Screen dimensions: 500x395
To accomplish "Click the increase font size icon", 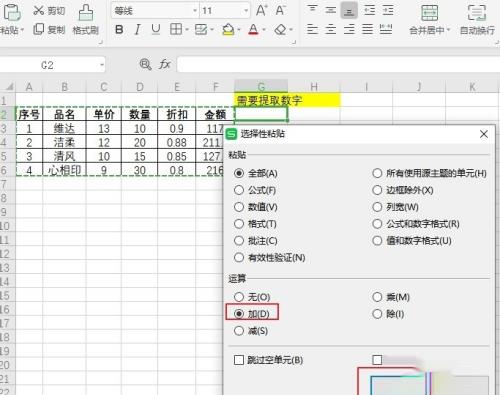I will coord(261,11).
